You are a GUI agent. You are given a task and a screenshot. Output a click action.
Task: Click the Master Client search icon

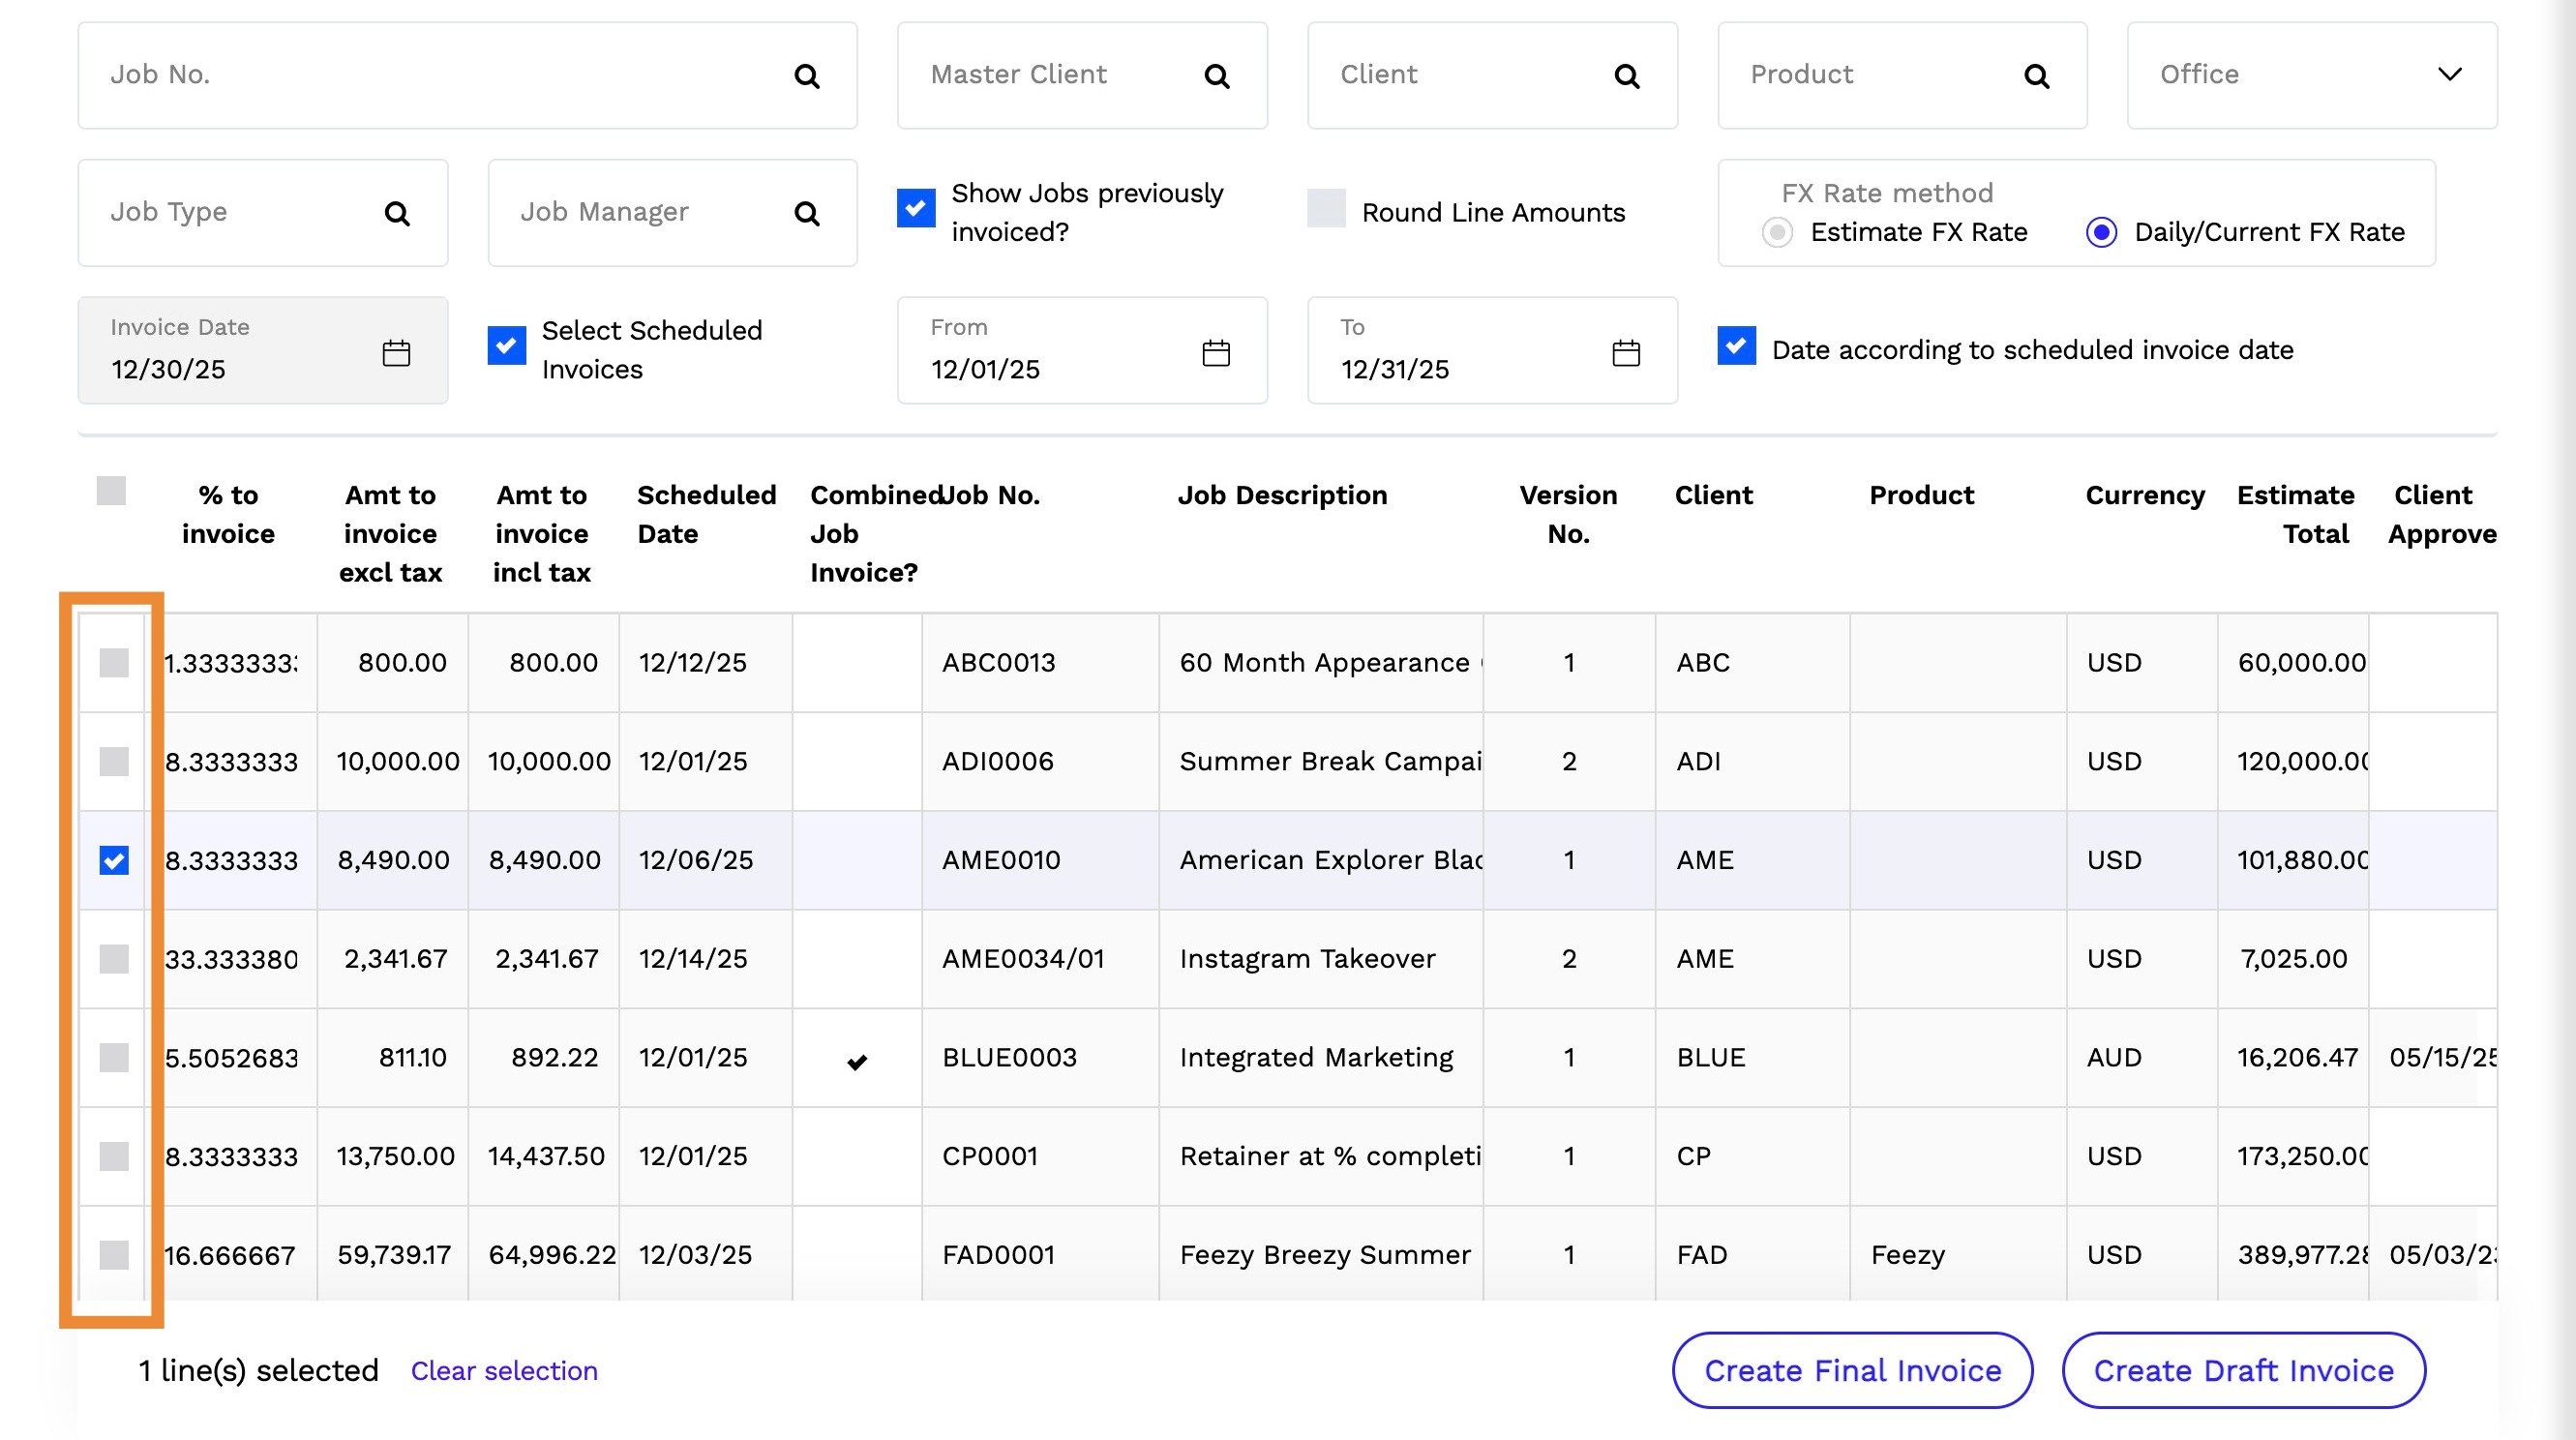pos(1216,76)
